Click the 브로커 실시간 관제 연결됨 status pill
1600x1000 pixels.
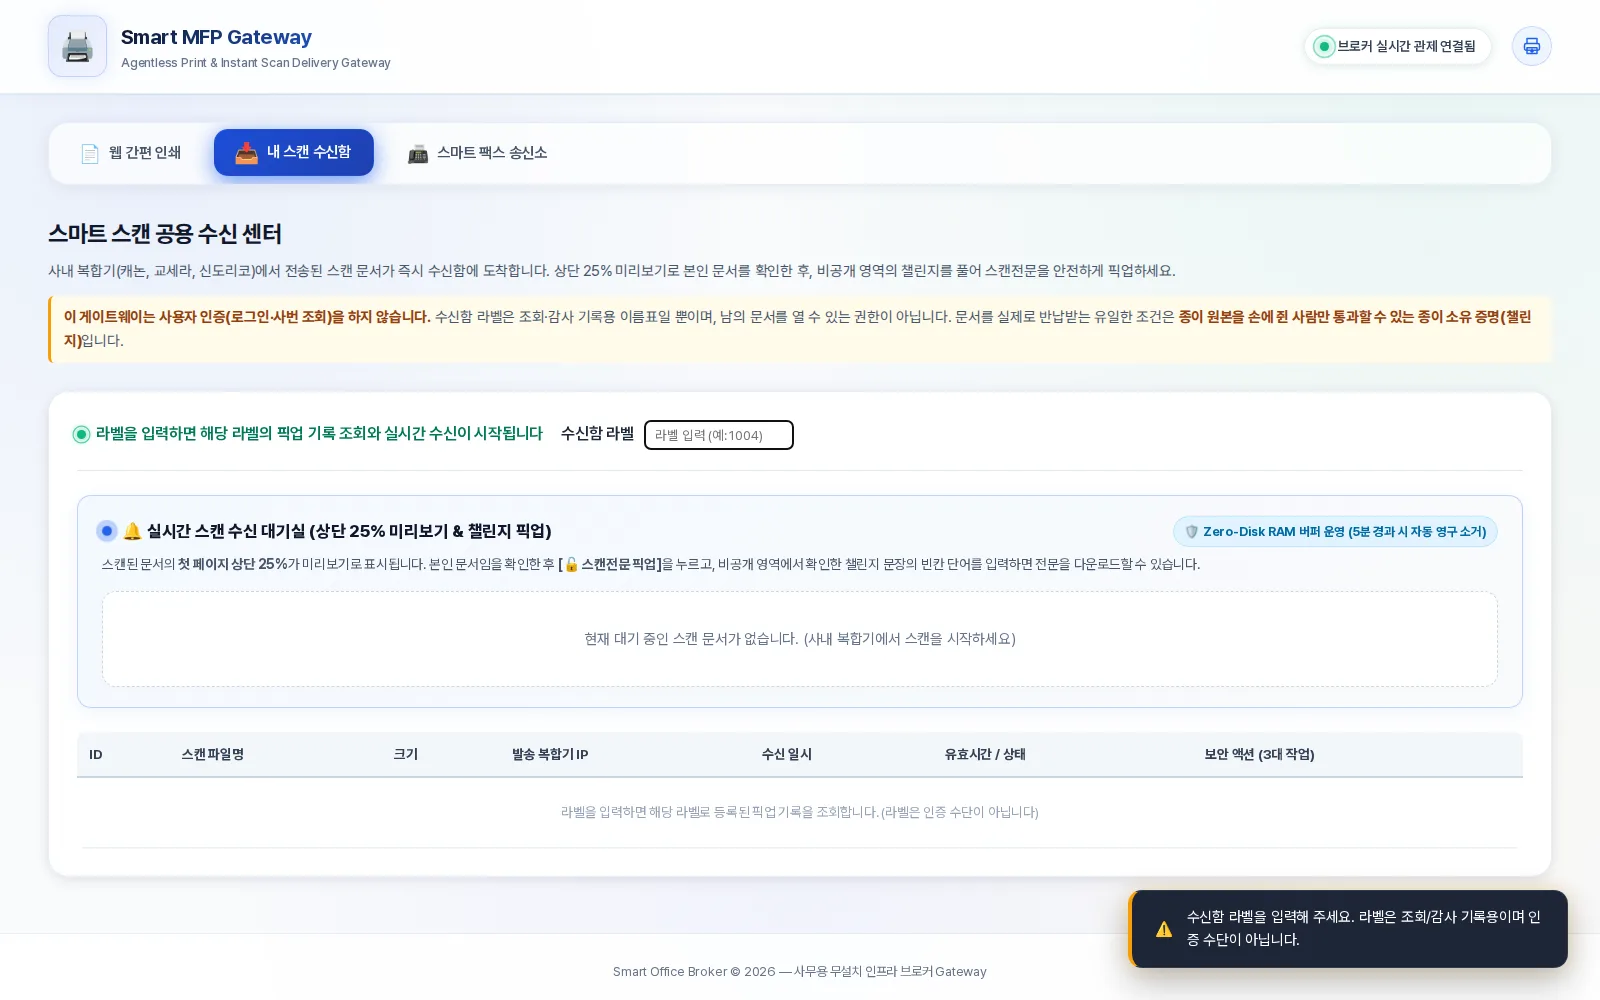coord(1397,46)
